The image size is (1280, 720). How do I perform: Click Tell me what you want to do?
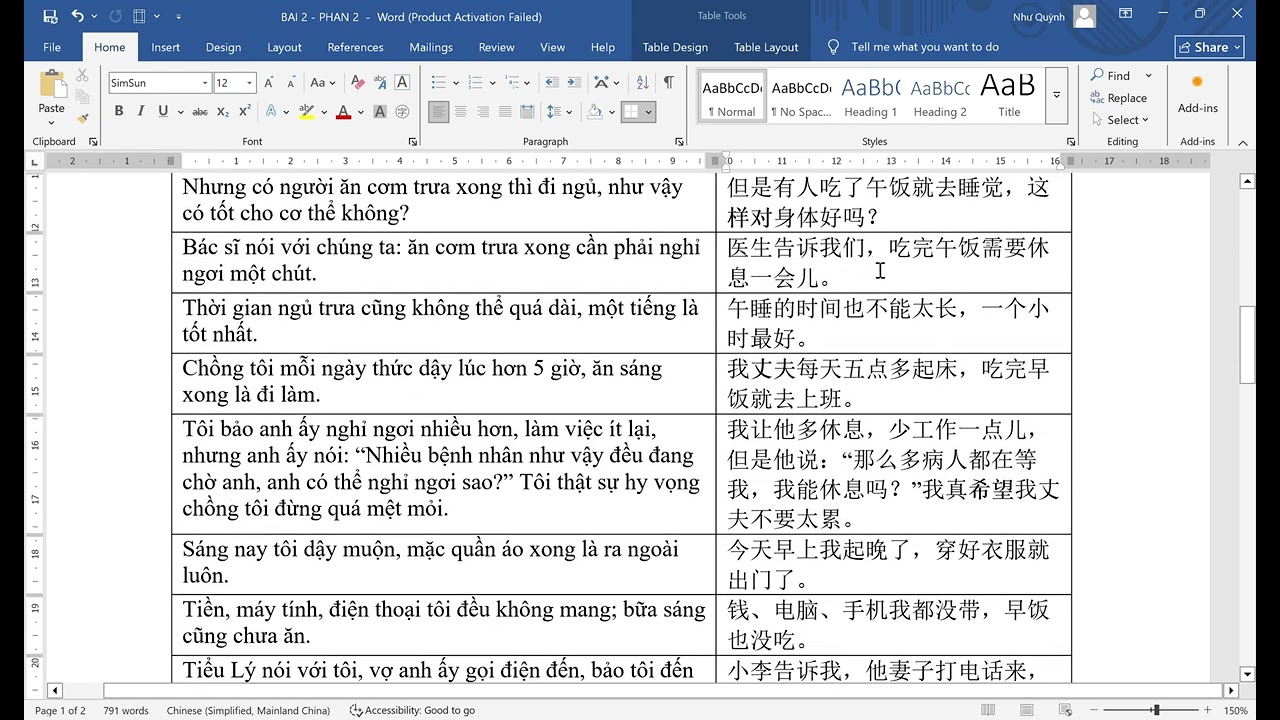coord(925,47)
